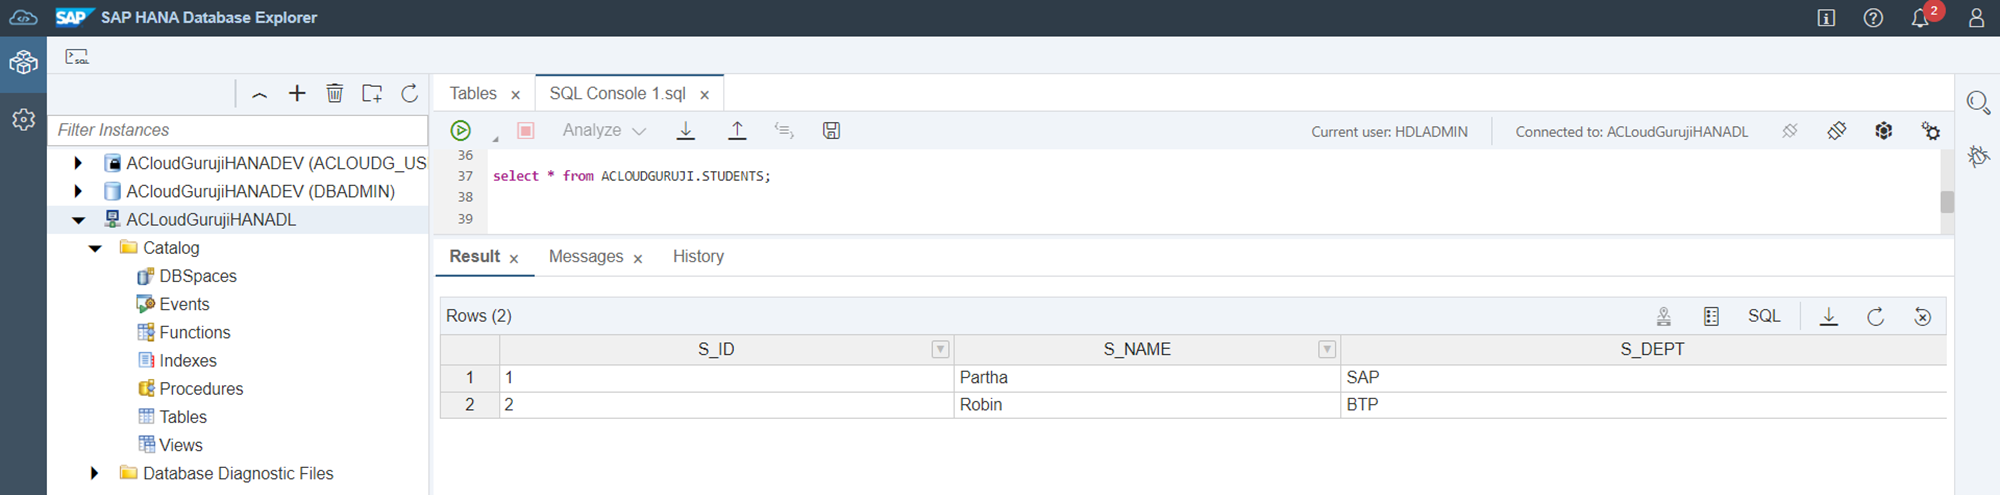Open the Analyze dropdown
This screenshot has width=2000, height=495.
pos(604,131)
